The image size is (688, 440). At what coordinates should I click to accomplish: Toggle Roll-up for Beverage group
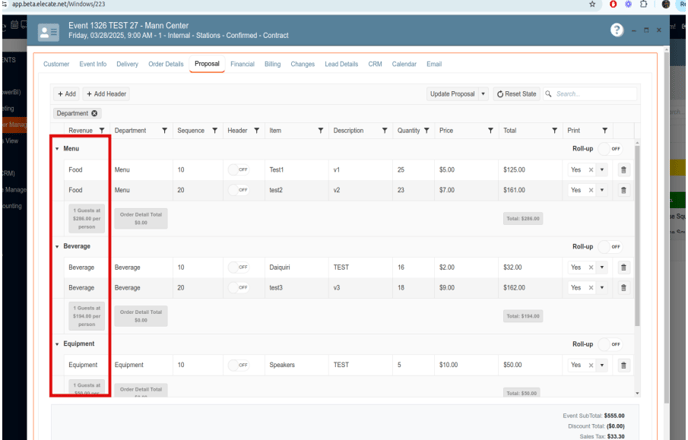coord(610,247)
